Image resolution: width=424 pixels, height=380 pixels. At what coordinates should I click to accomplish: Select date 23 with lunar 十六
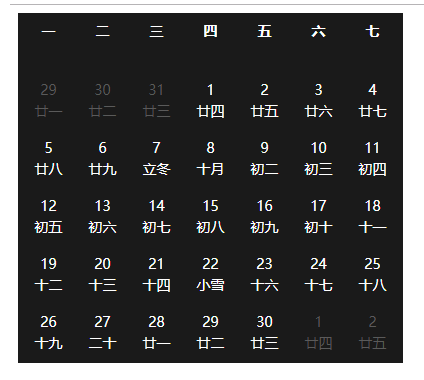click(x=264, y=275)
